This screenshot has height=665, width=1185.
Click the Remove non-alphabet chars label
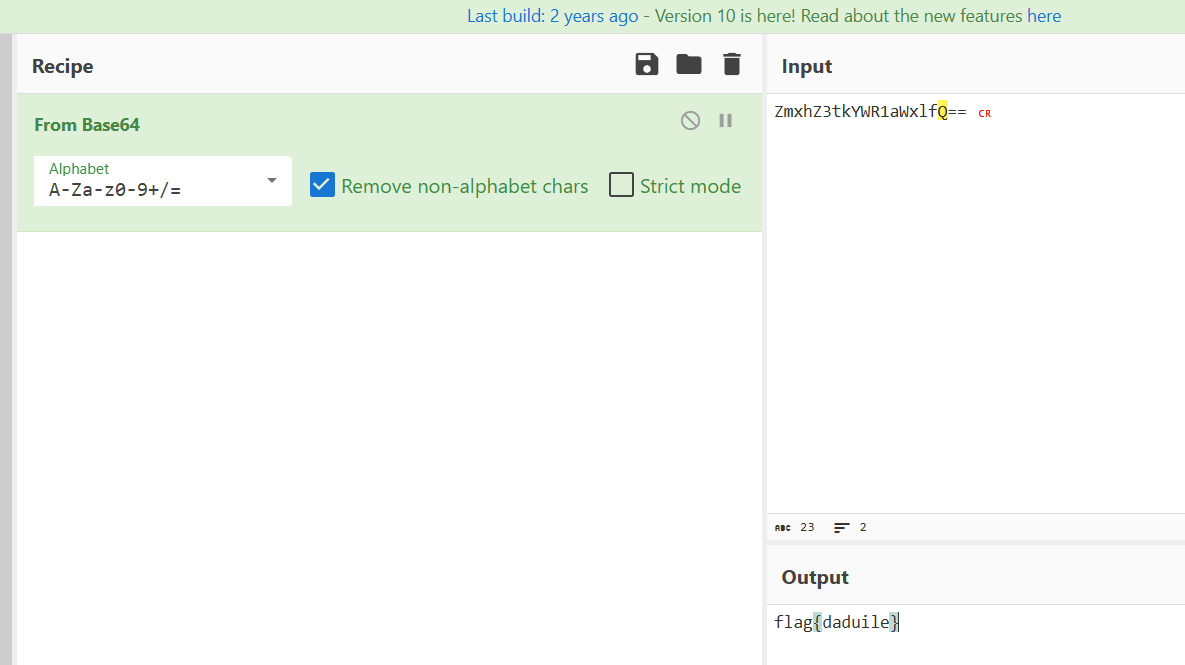[464, 186]
